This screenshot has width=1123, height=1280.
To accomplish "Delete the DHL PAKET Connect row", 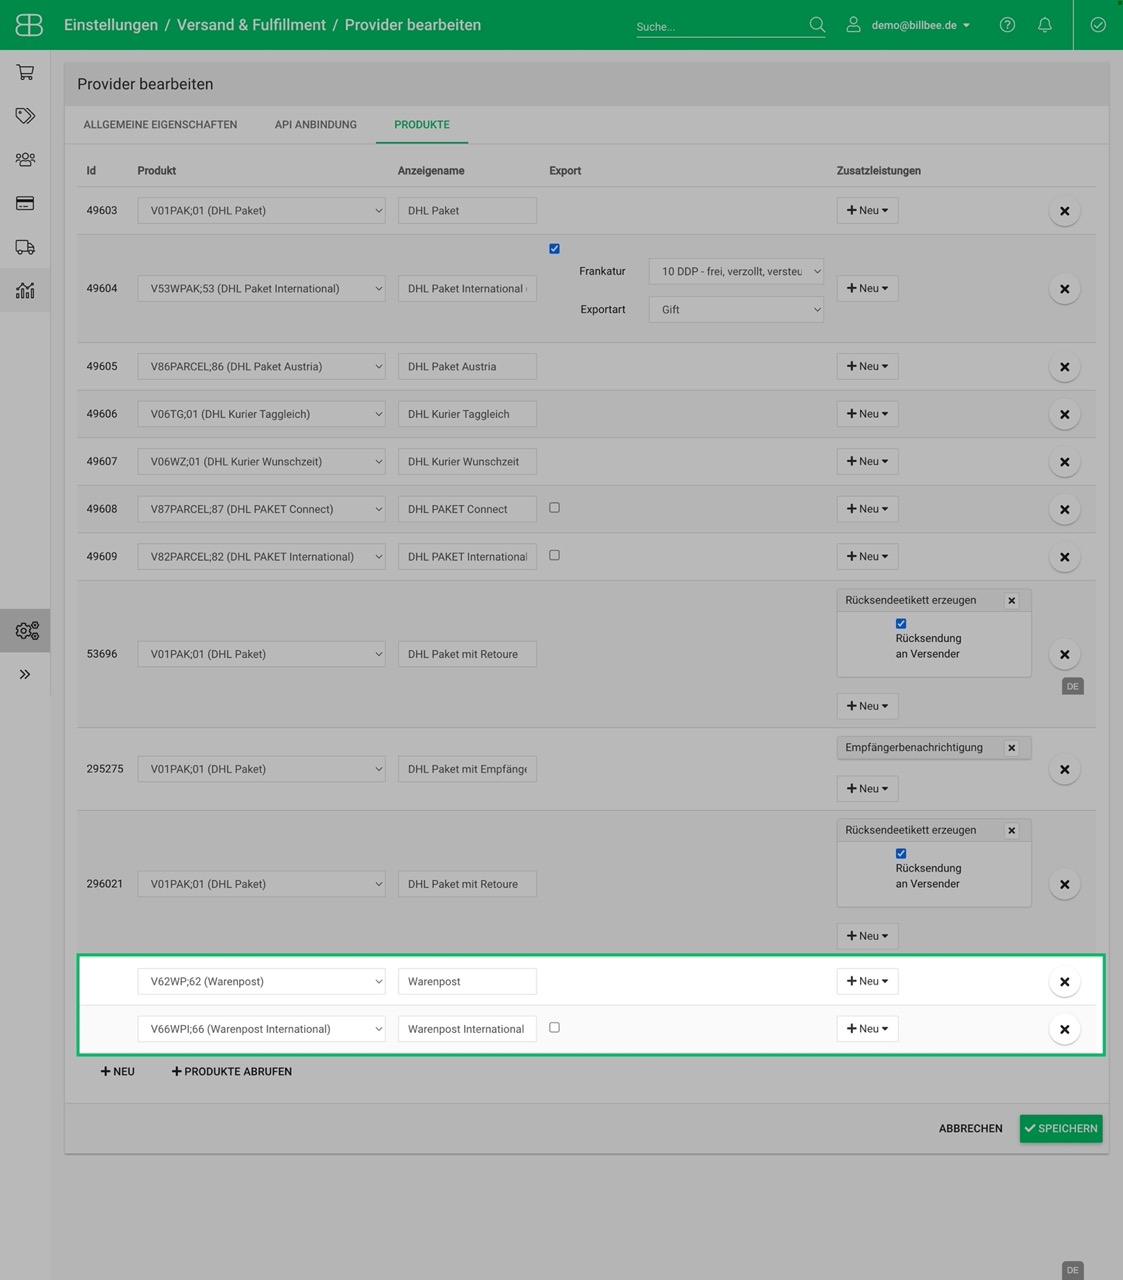I will 1064,509.
